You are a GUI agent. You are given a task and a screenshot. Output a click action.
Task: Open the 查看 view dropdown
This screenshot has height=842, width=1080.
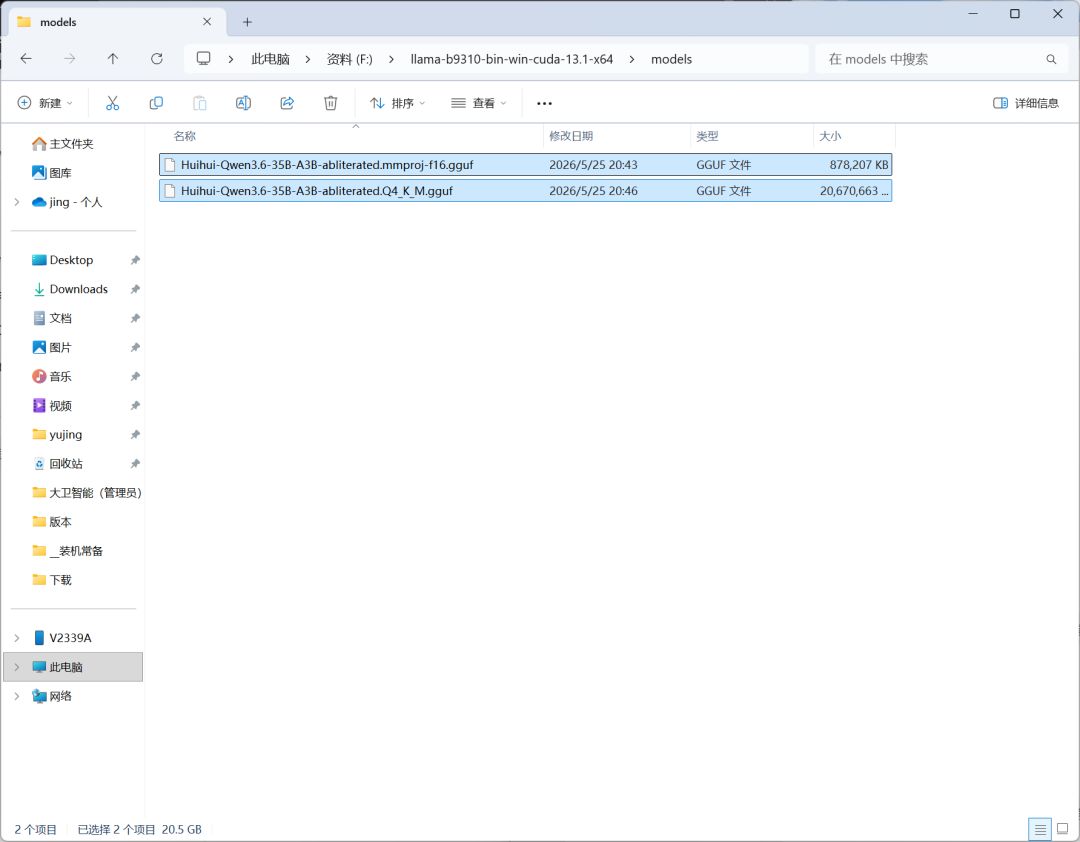click(479, 103)
